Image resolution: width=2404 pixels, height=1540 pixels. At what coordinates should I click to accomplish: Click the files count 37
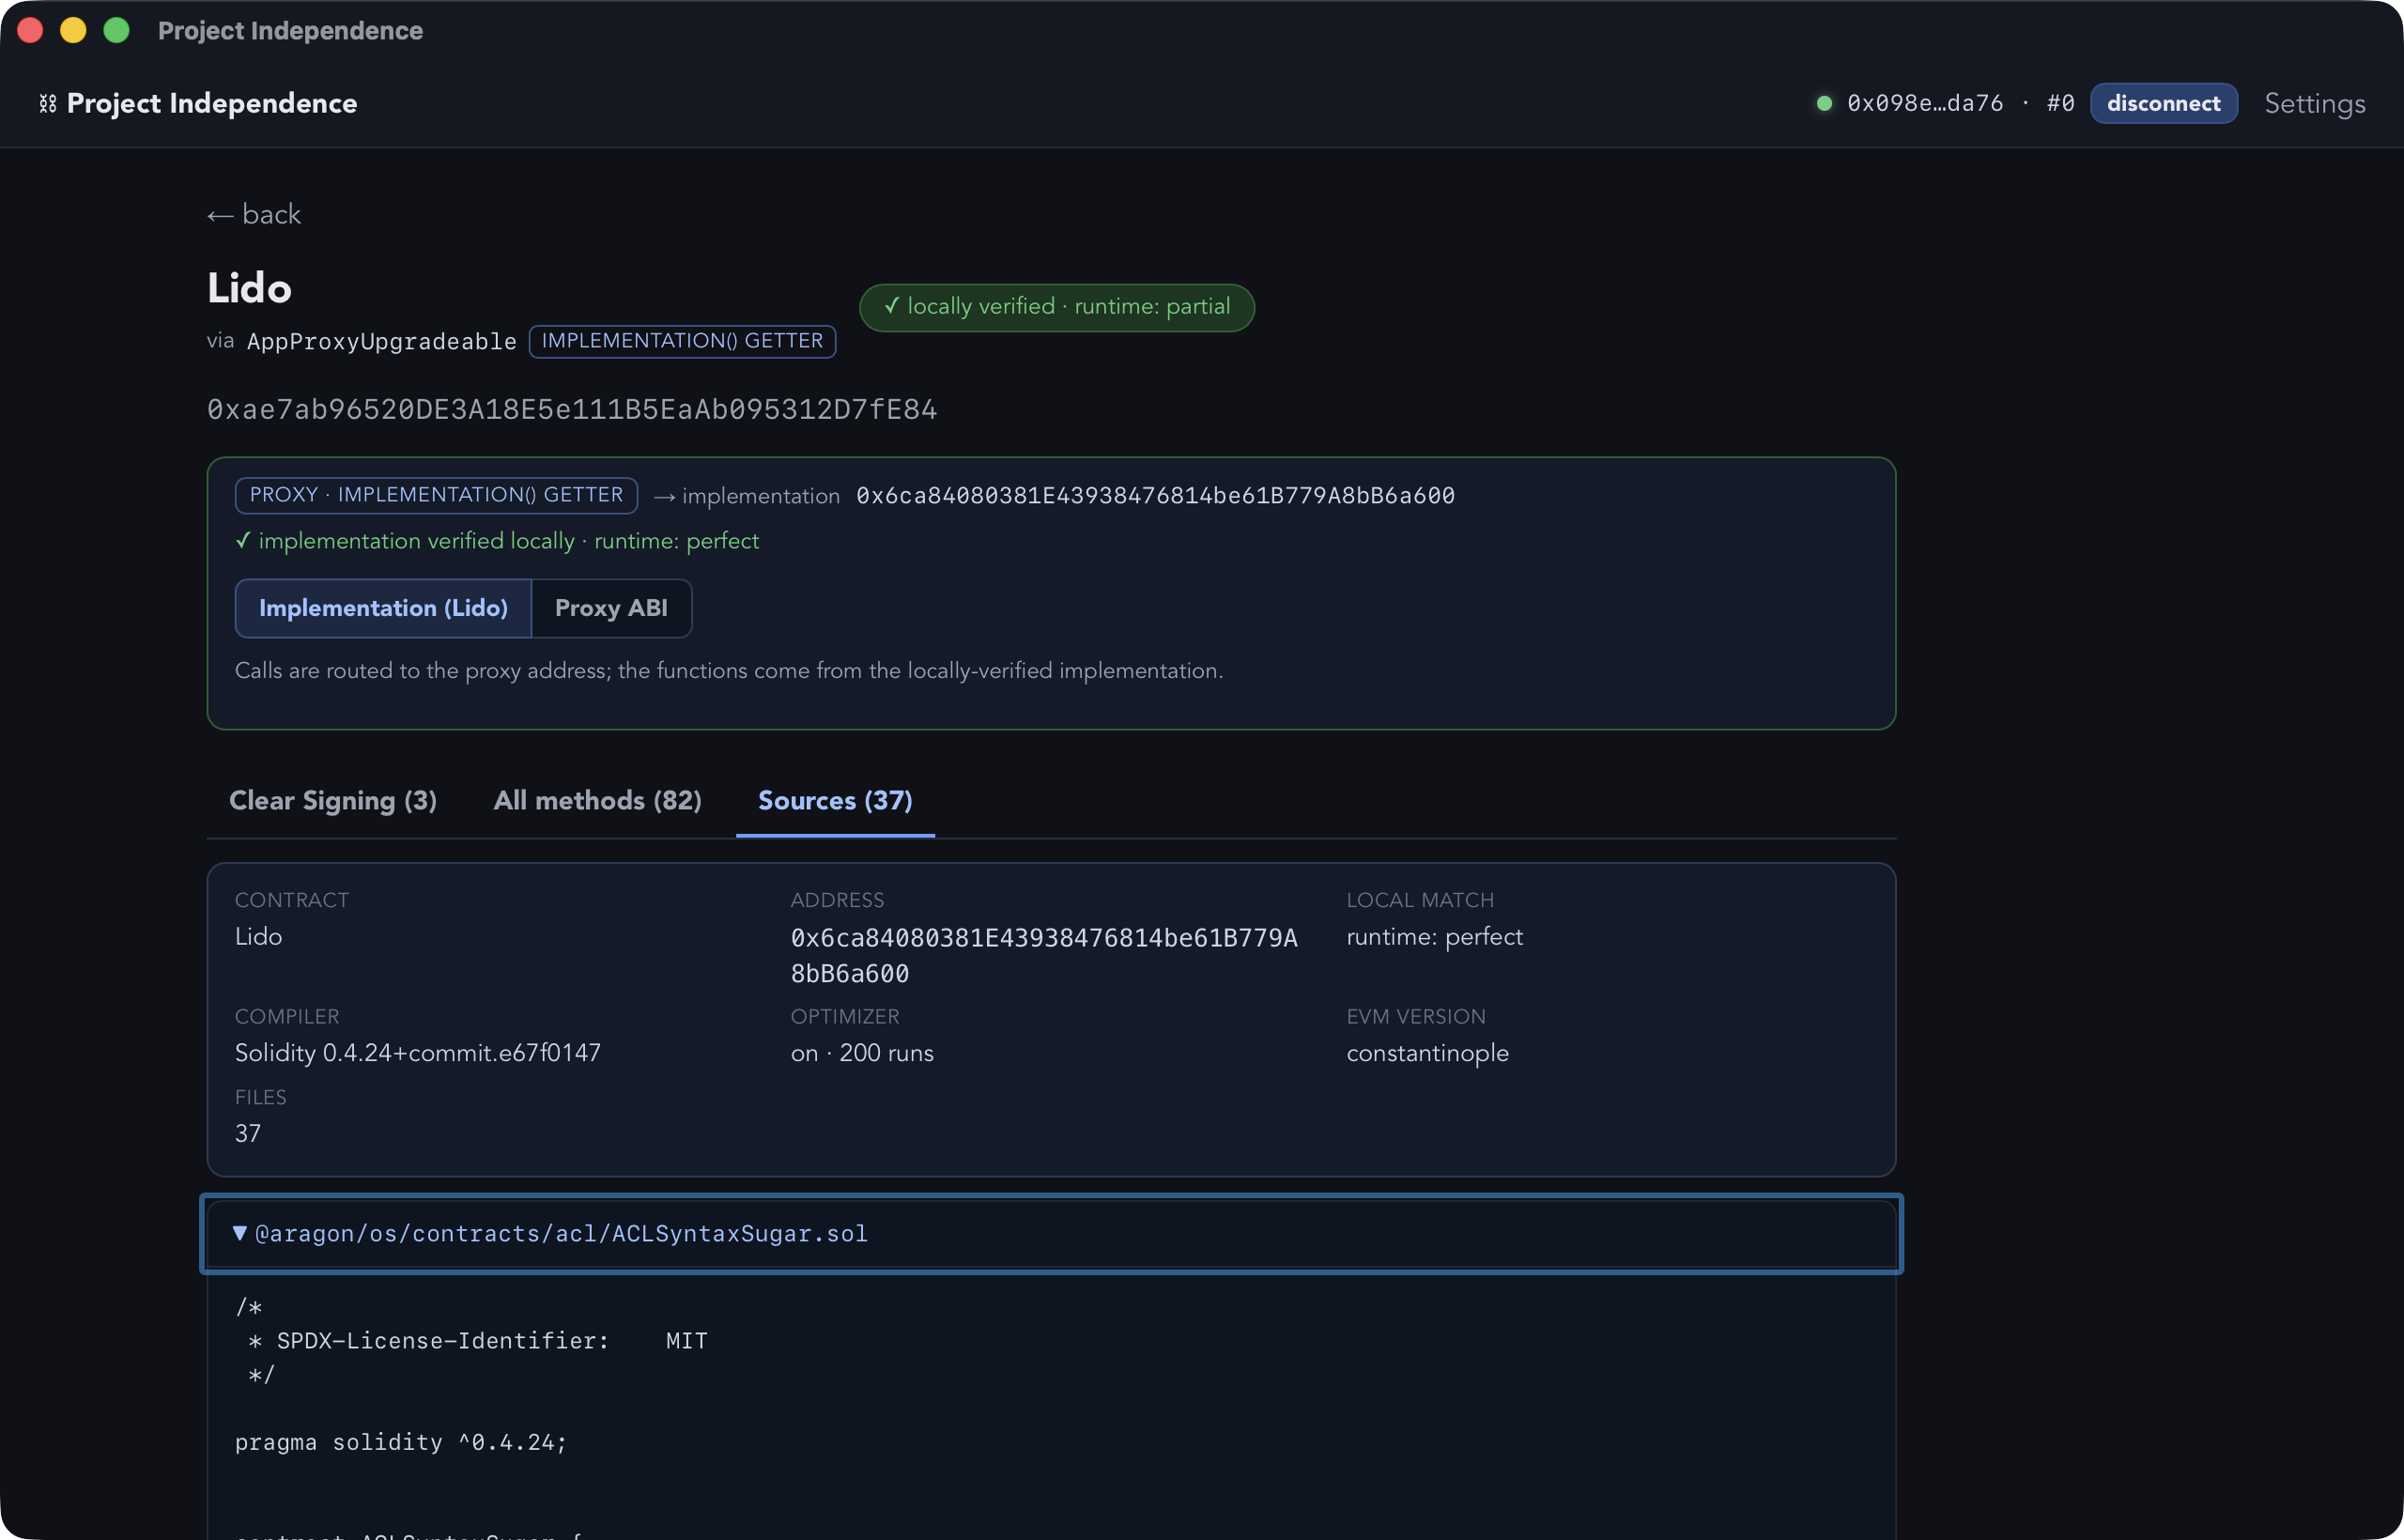248,1134
